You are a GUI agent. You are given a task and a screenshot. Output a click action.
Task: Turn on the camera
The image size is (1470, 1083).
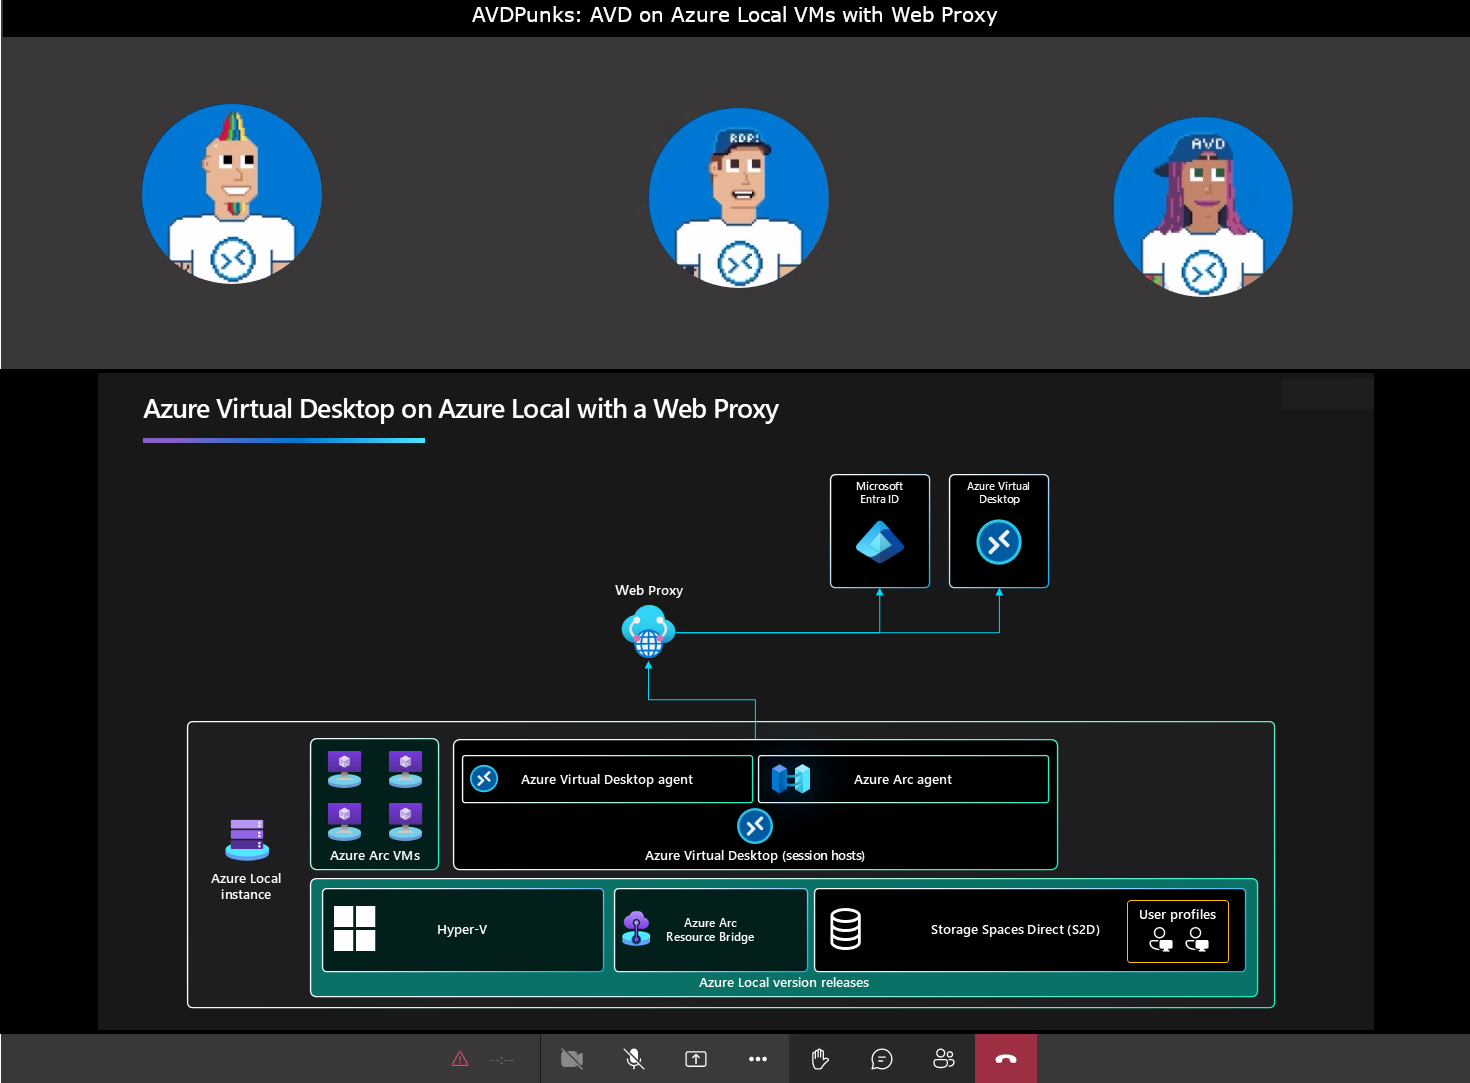[572, 1059]
